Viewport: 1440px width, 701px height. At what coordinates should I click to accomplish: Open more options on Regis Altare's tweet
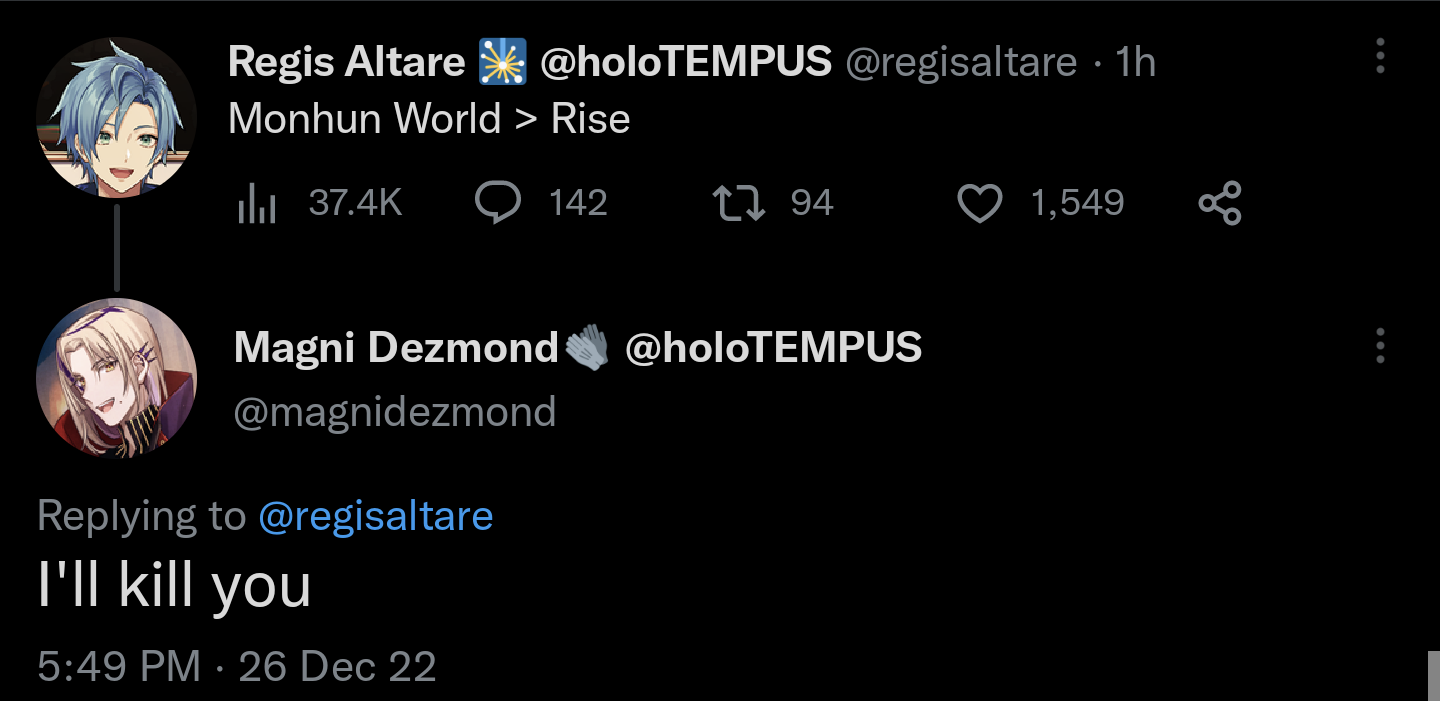1380,57
